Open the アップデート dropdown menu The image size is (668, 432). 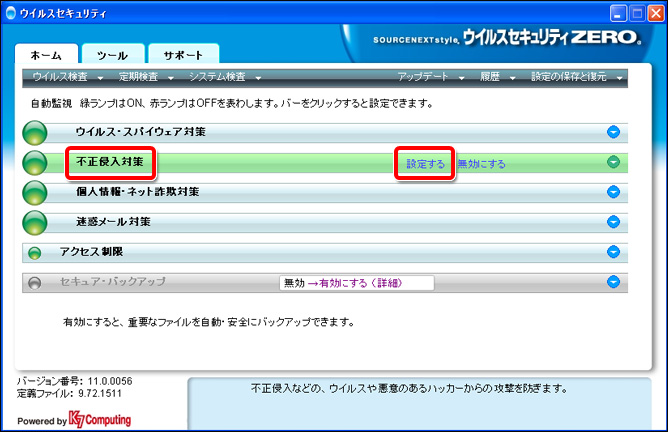click(431, 77)
